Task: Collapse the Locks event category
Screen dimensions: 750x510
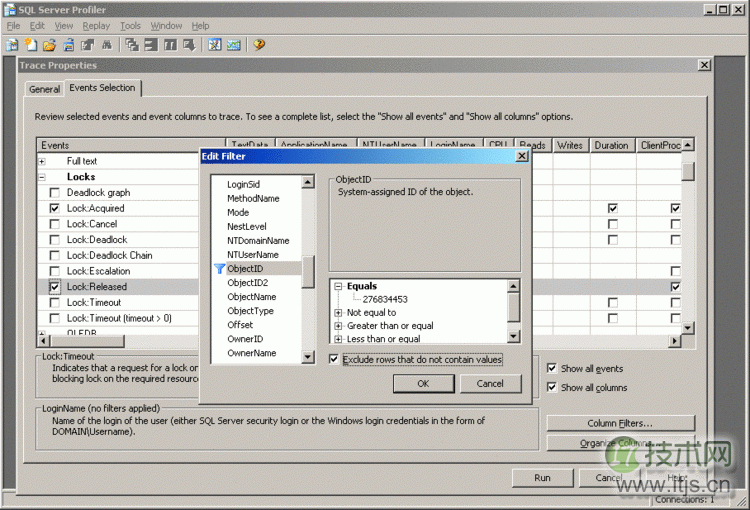Action: (x=42, y=177)
